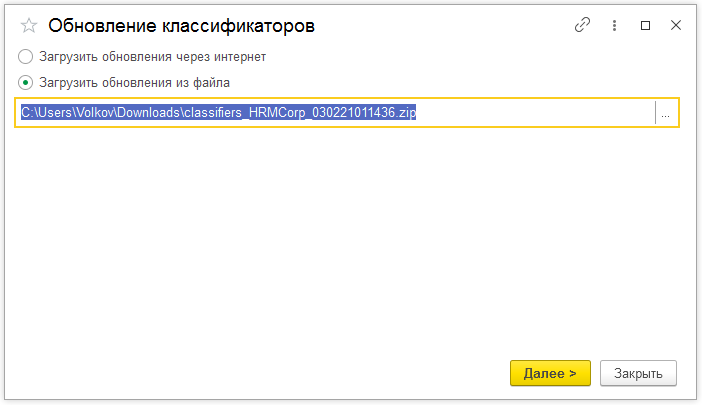Image resolution: width=702 pixels, height=405 pixels.
Task: Click the get link chain icon
Action: point(582,26)
